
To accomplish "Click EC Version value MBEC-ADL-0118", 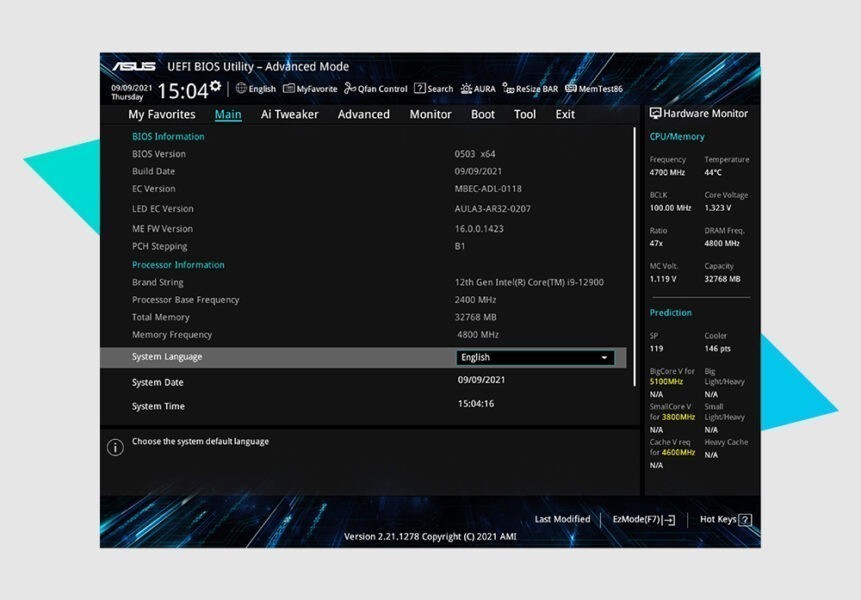I will [x=488, y=189].
